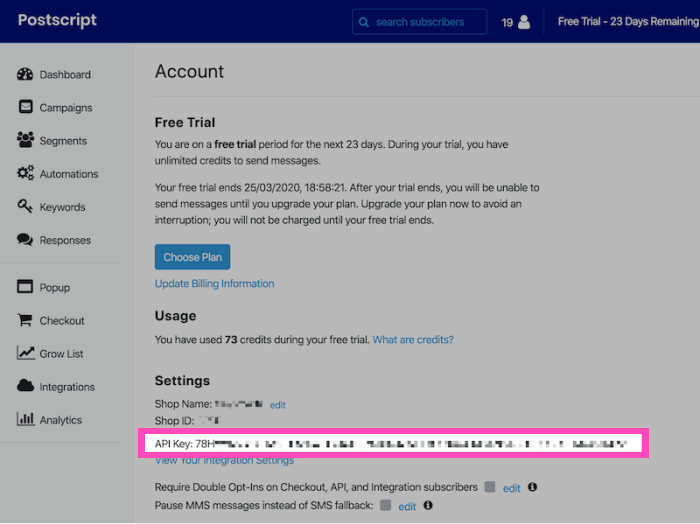
Task: Open Update Billing Information link
Action: click(214, 284)
